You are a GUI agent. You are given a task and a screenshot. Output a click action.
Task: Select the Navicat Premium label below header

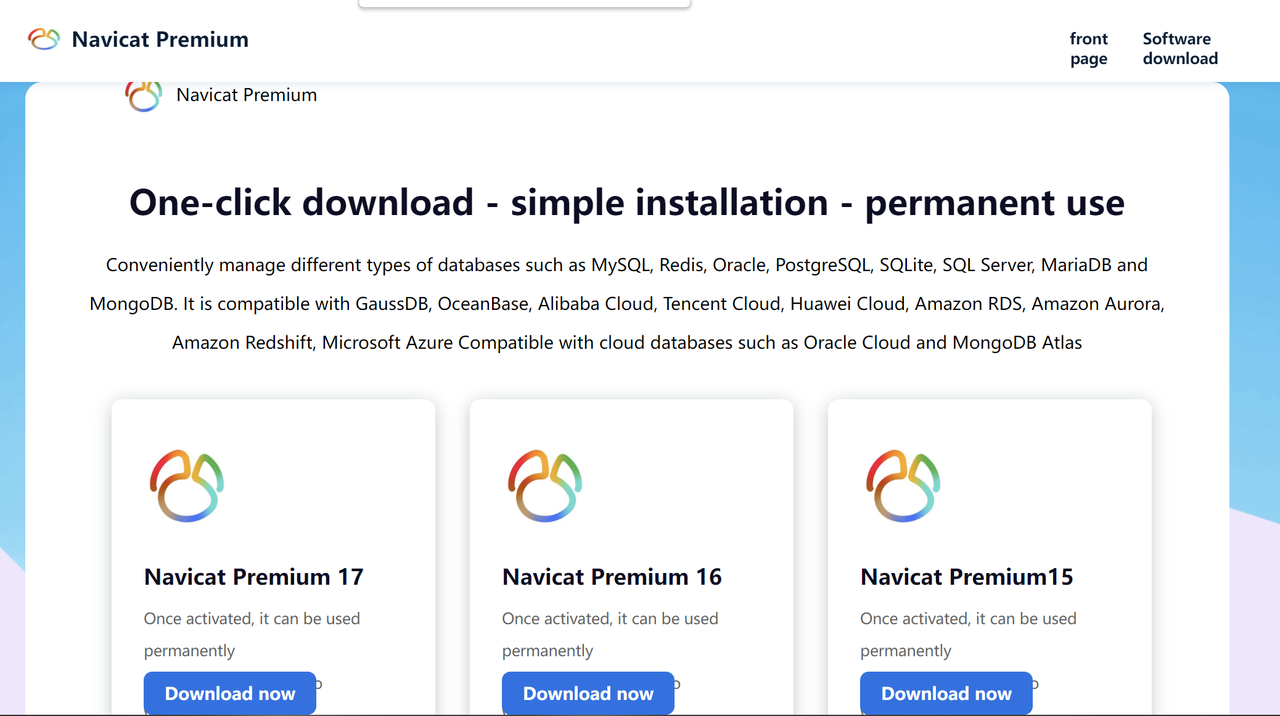click(x=246, y=95)
